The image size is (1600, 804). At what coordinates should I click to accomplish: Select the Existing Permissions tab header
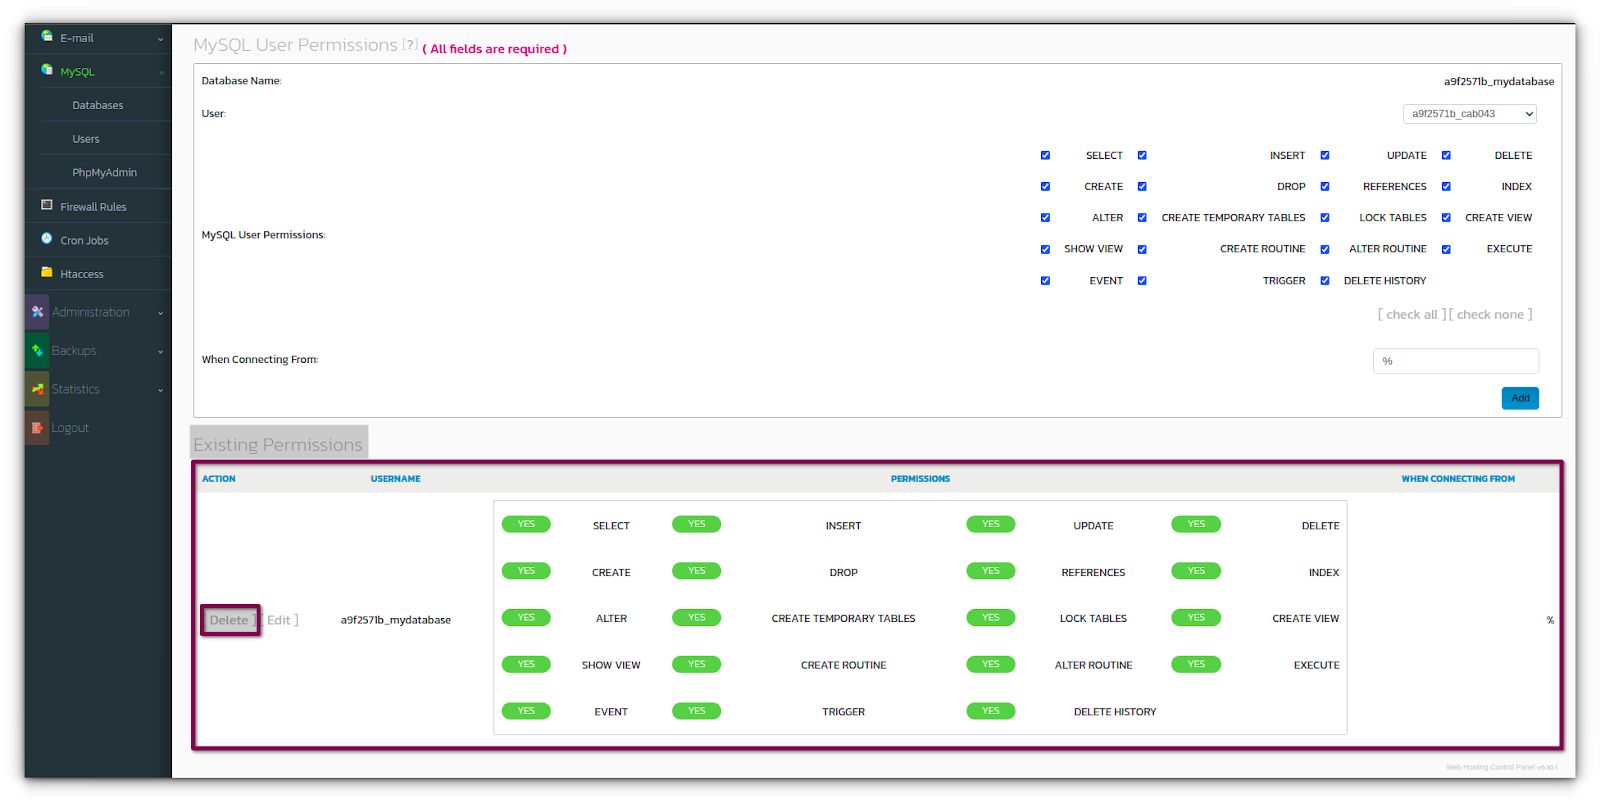click(x=278, y=444)
